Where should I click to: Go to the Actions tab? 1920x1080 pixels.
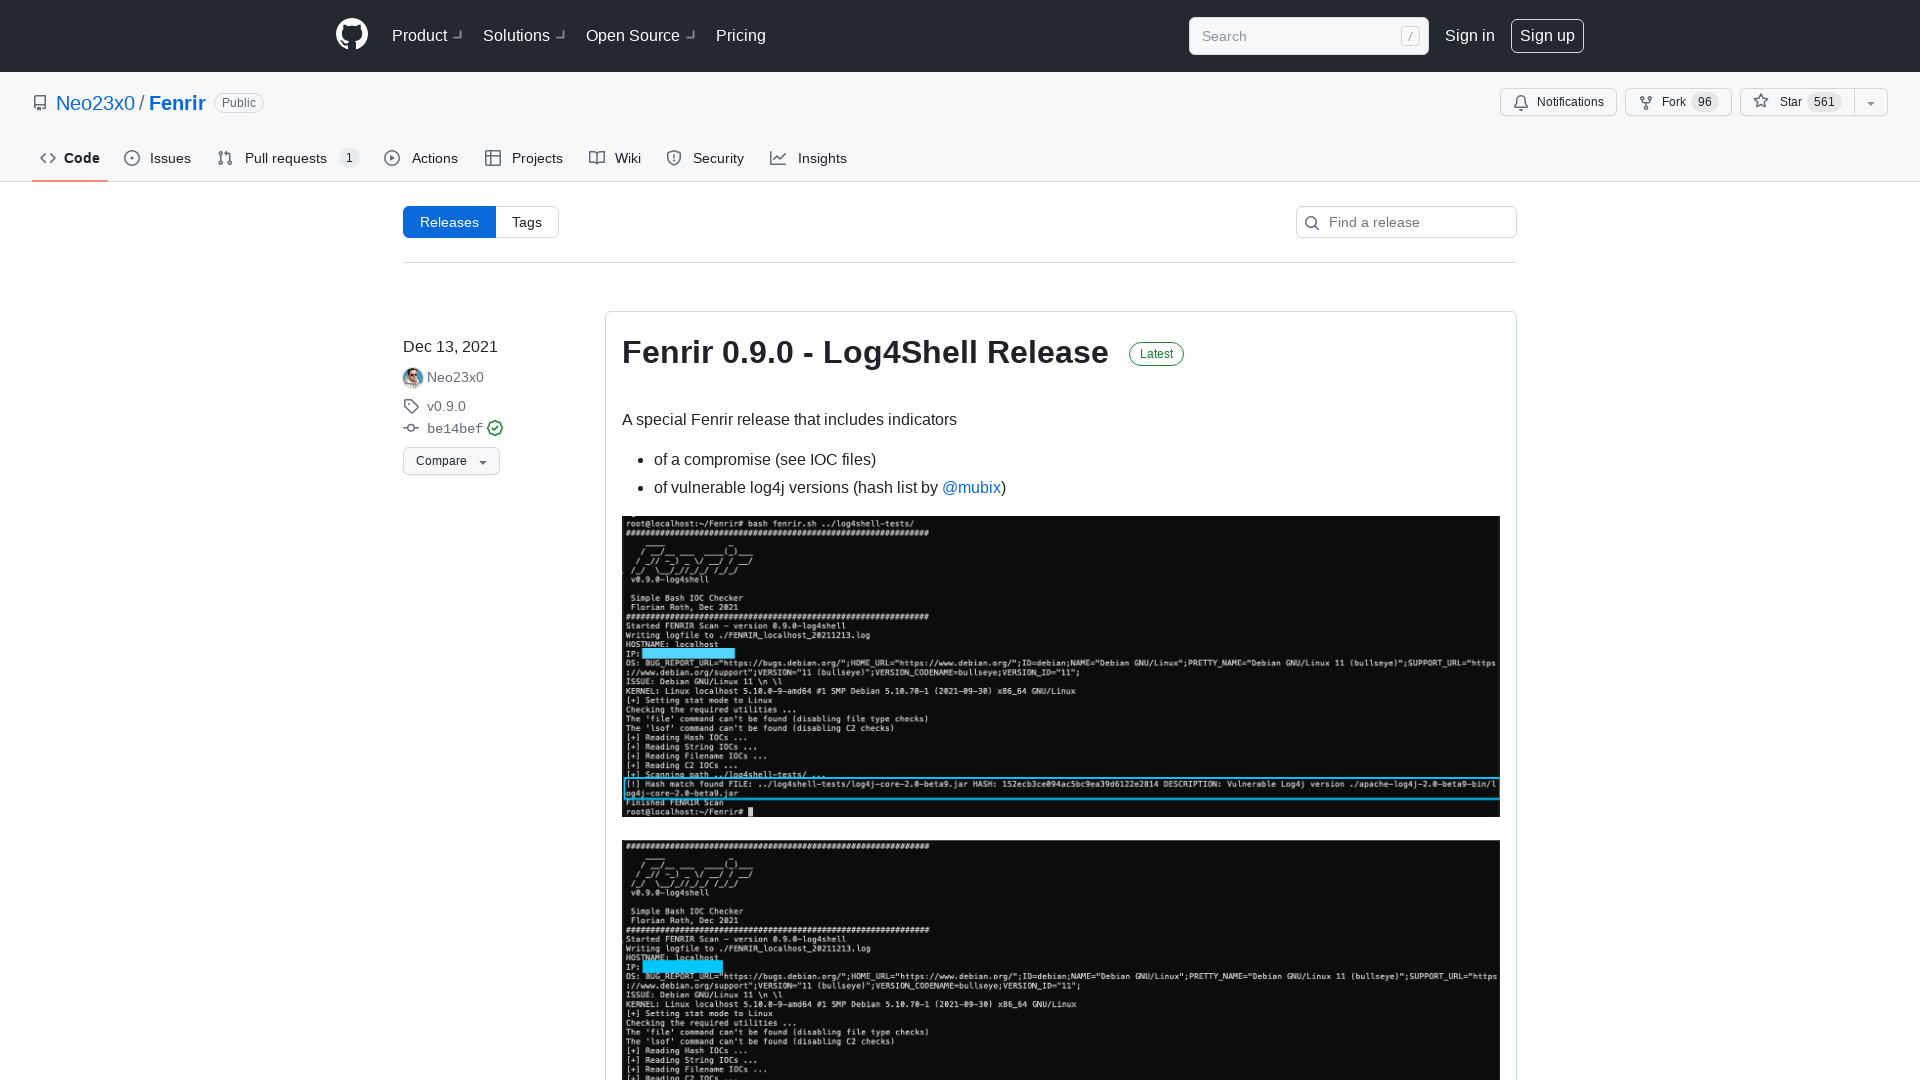tap(421, 158)
